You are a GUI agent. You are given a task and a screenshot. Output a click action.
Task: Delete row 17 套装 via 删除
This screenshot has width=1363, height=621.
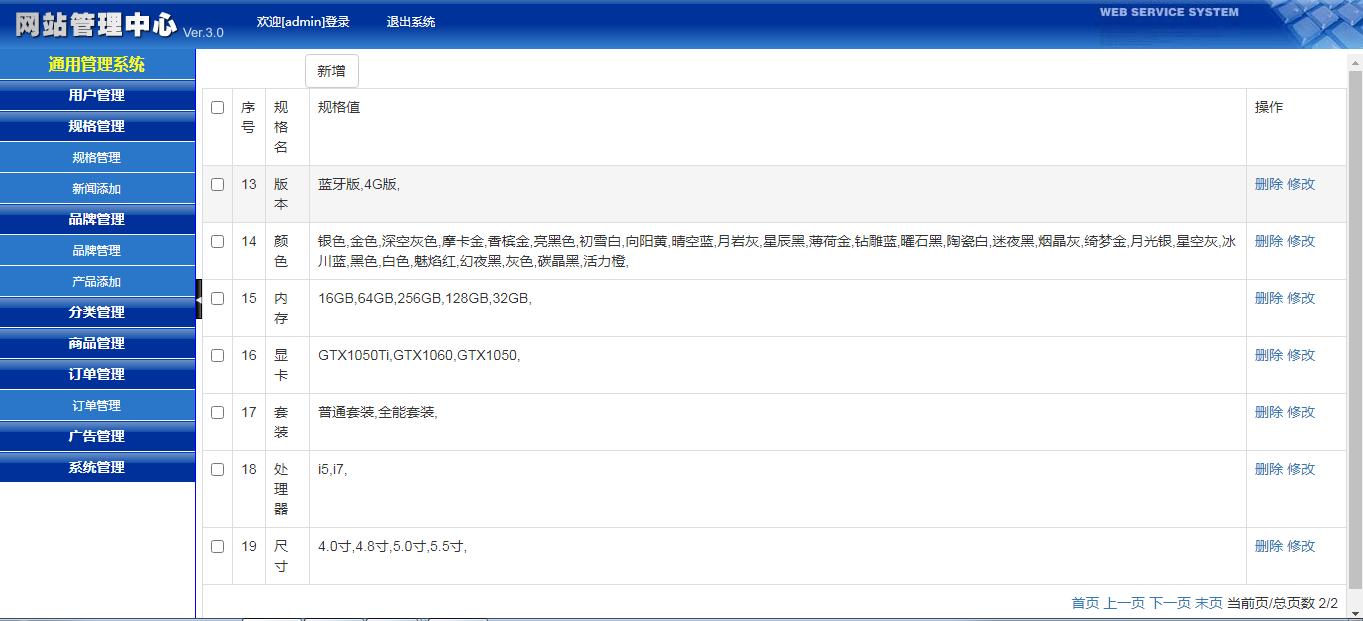1269,412
